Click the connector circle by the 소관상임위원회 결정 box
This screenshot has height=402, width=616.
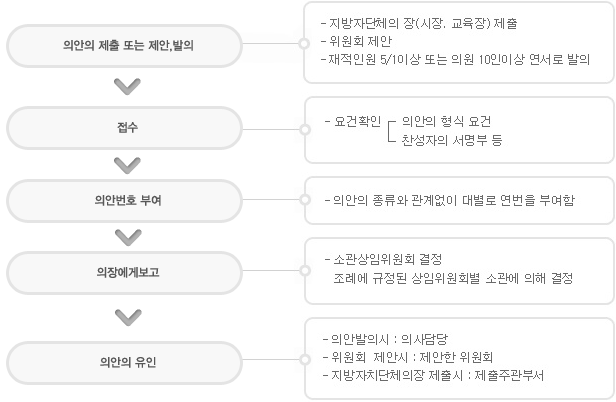click(305, 270)
